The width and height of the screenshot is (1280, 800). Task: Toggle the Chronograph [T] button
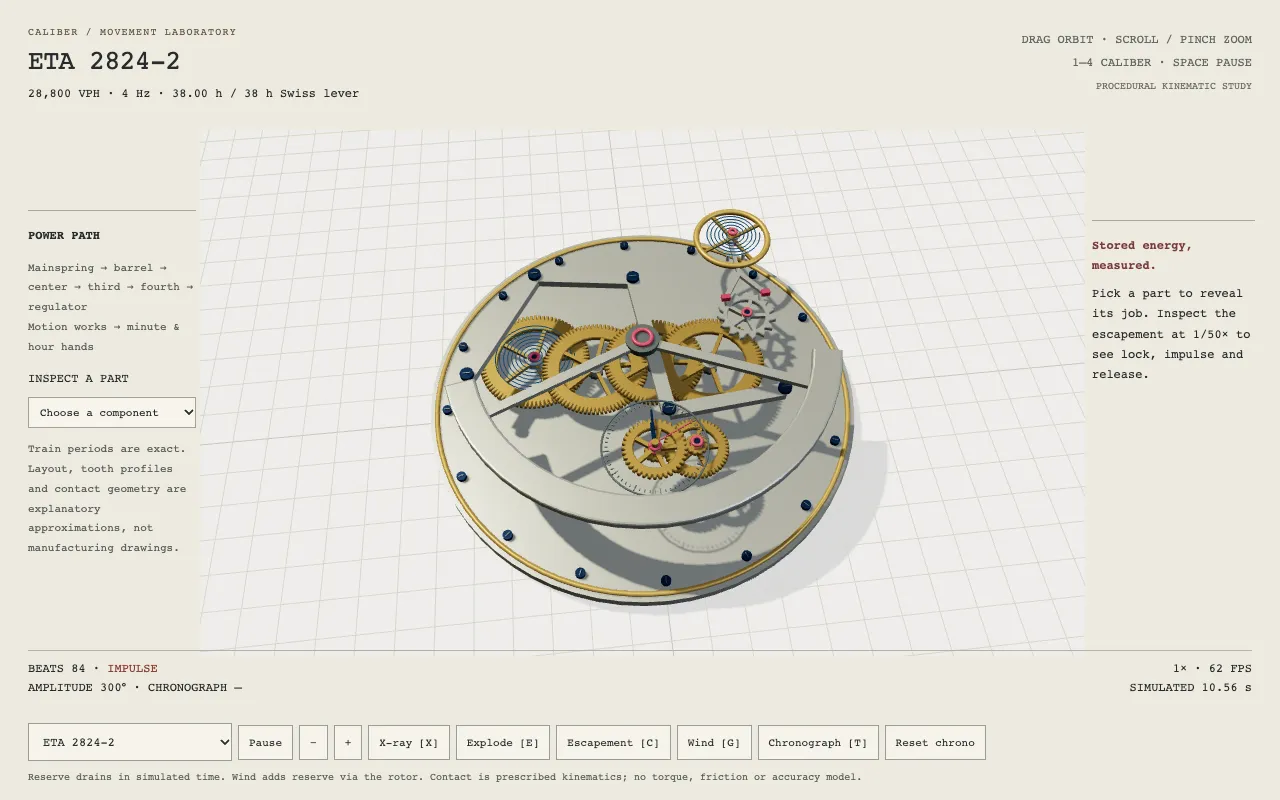[818, 742]
